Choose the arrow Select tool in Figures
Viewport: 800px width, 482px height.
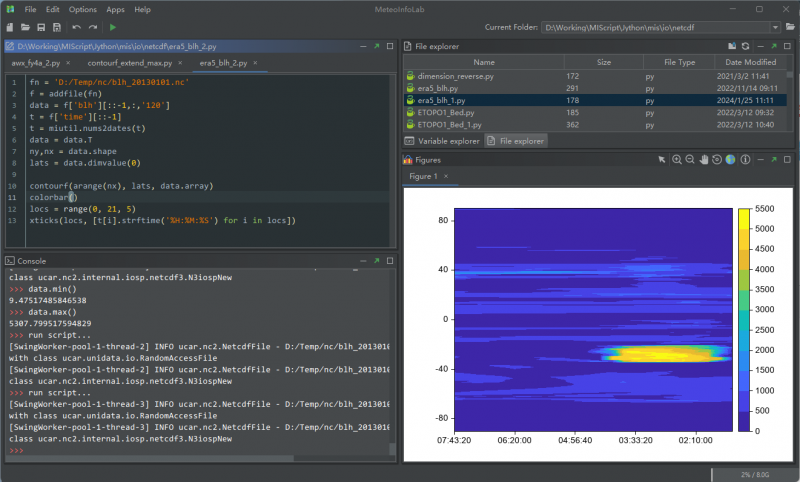point(662,159)
